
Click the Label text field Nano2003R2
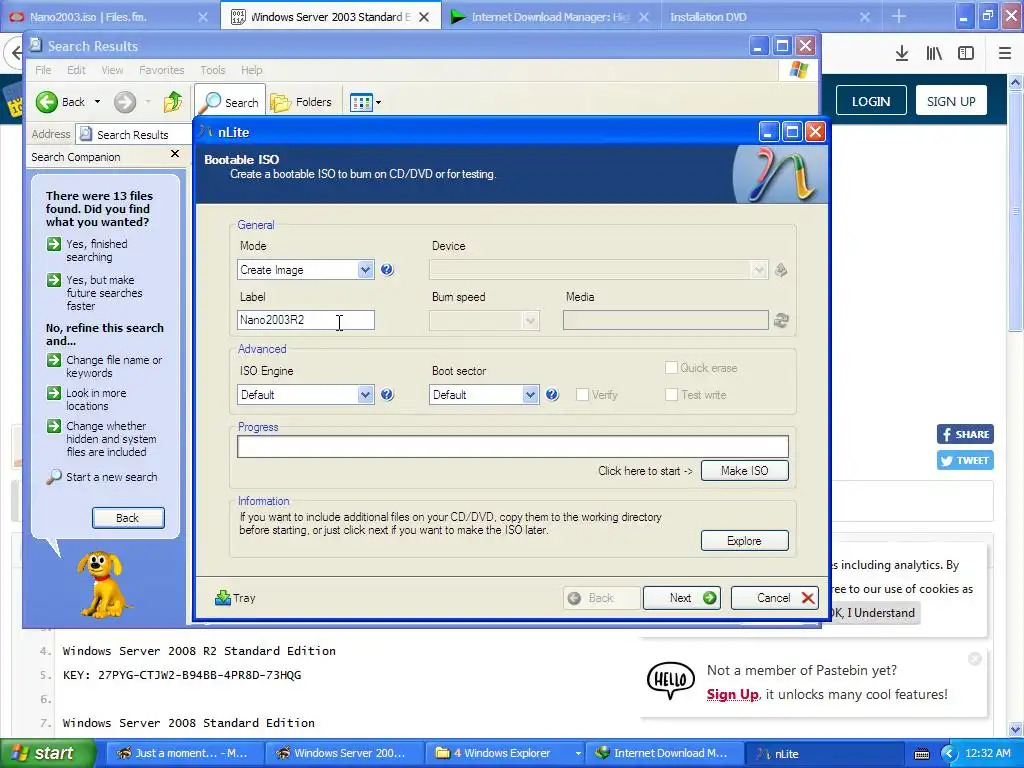click(x=306, y=320)
